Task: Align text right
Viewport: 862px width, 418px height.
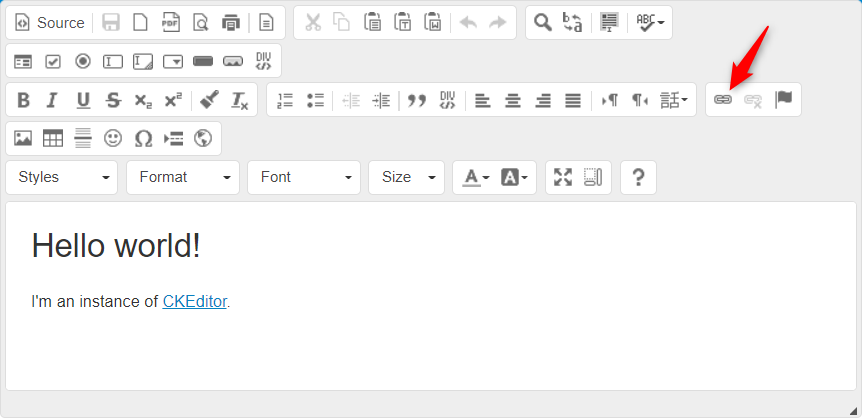Action: click(x=543, y=100)
